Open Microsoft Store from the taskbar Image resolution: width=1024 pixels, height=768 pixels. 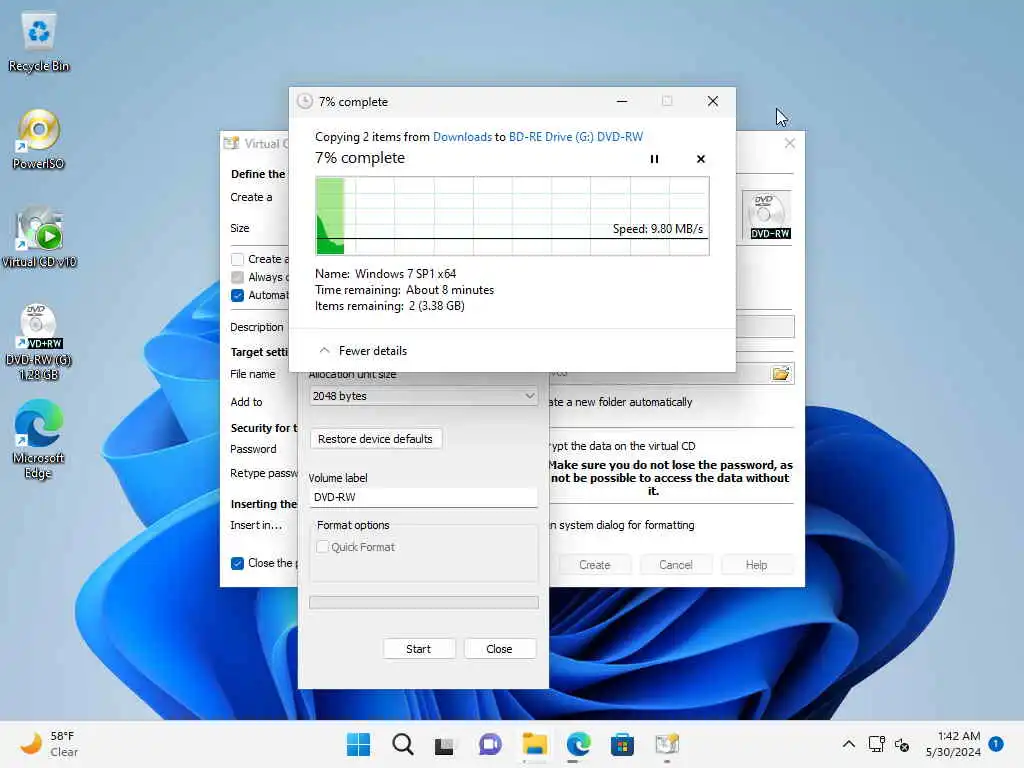[622, 744]
